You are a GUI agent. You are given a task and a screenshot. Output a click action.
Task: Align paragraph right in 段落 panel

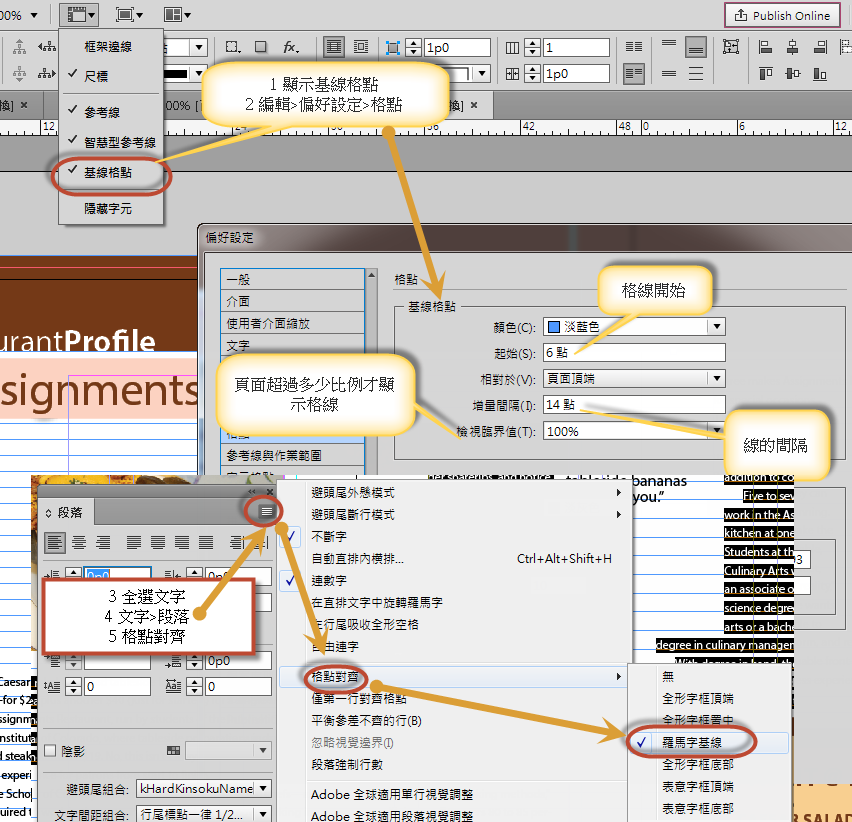(103, 542)
